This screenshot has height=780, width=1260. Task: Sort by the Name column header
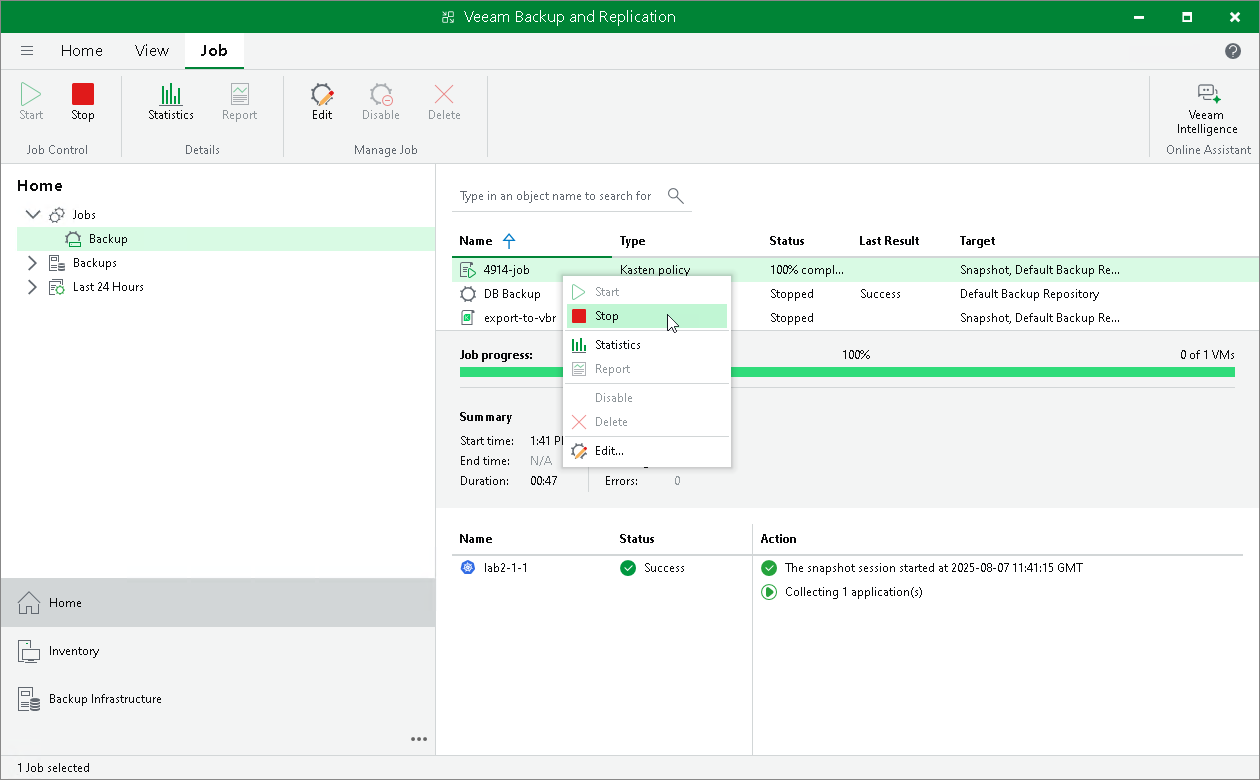(476, 241)
